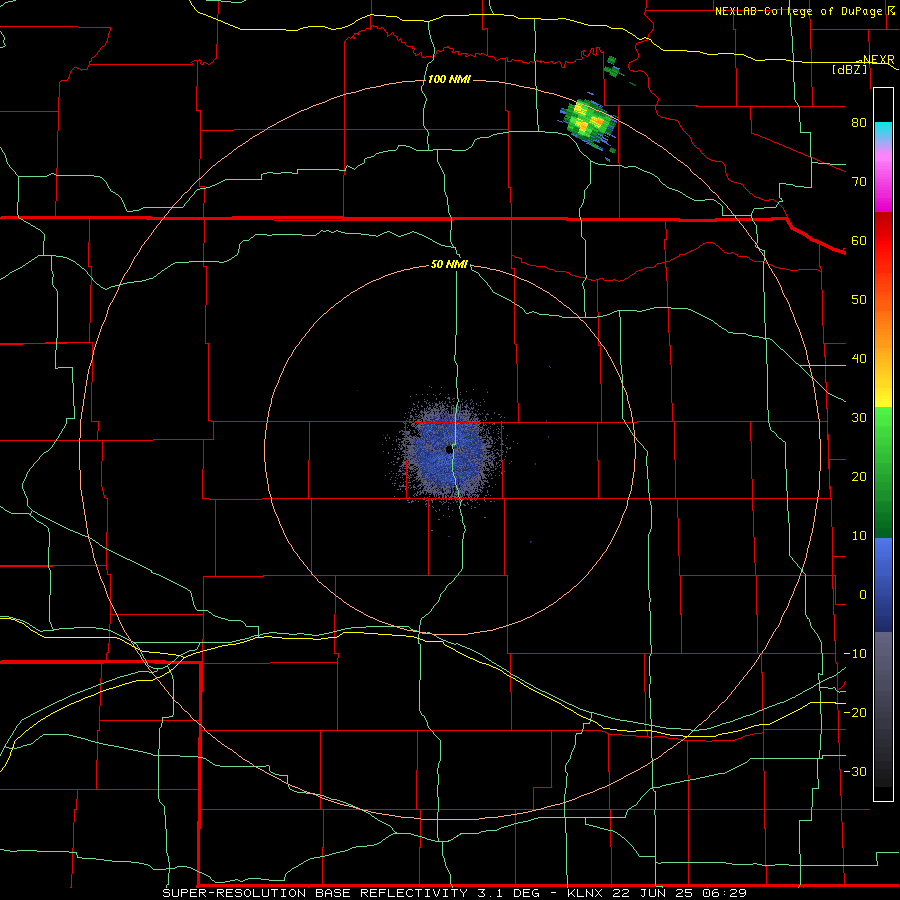Click the red segment of the color bar
900x900 pixels.
point(883,241)
